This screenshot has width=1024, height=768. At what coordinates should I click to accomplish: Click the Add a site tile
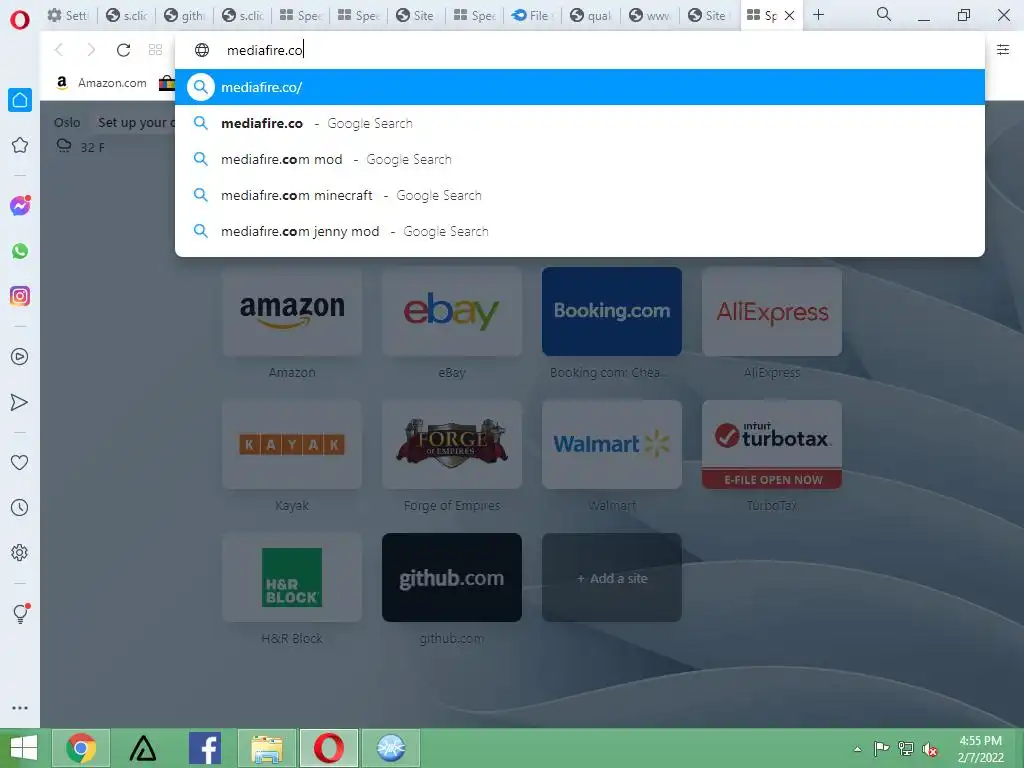point(612,578)
